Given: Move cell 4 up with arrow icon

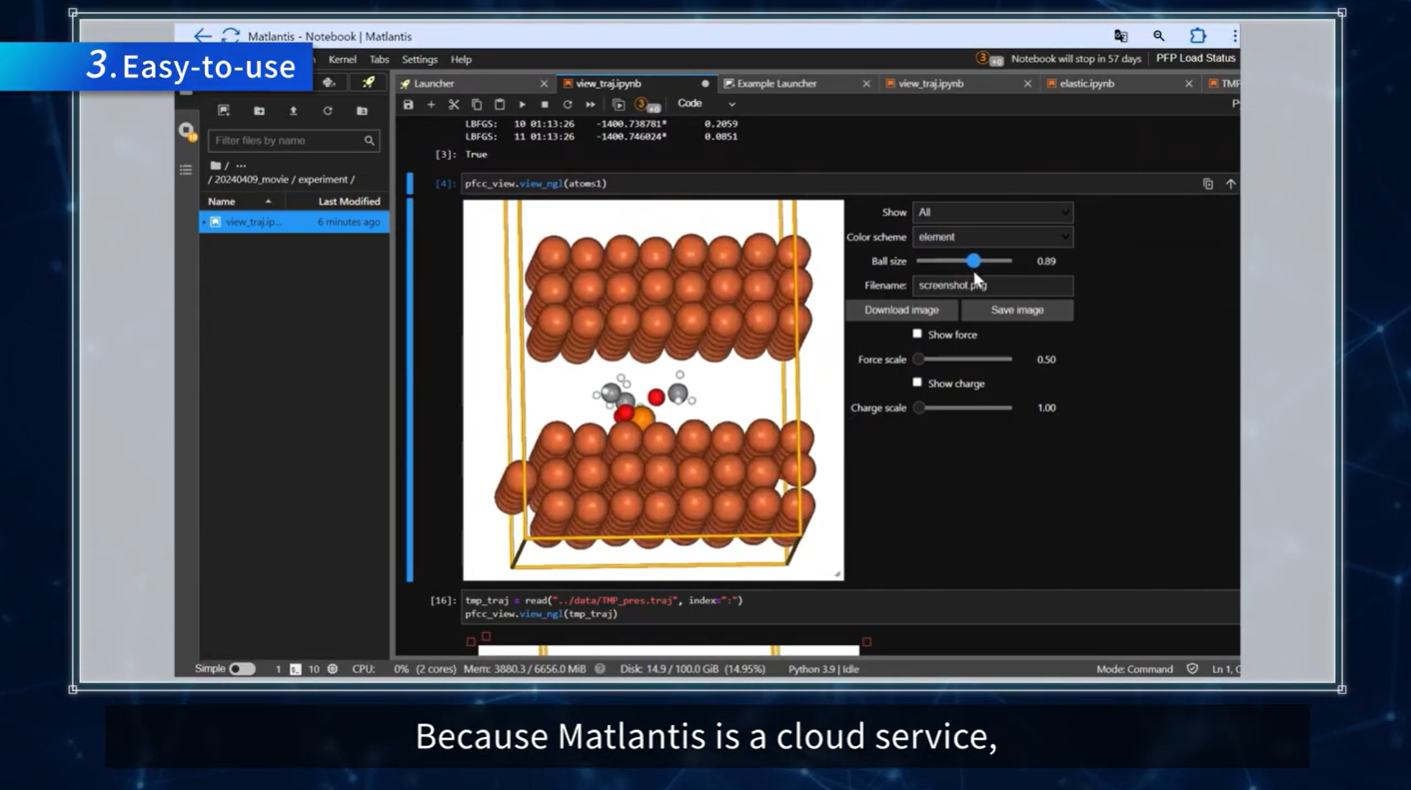Looking at the screenshot, I should [x=1231, y=184].
